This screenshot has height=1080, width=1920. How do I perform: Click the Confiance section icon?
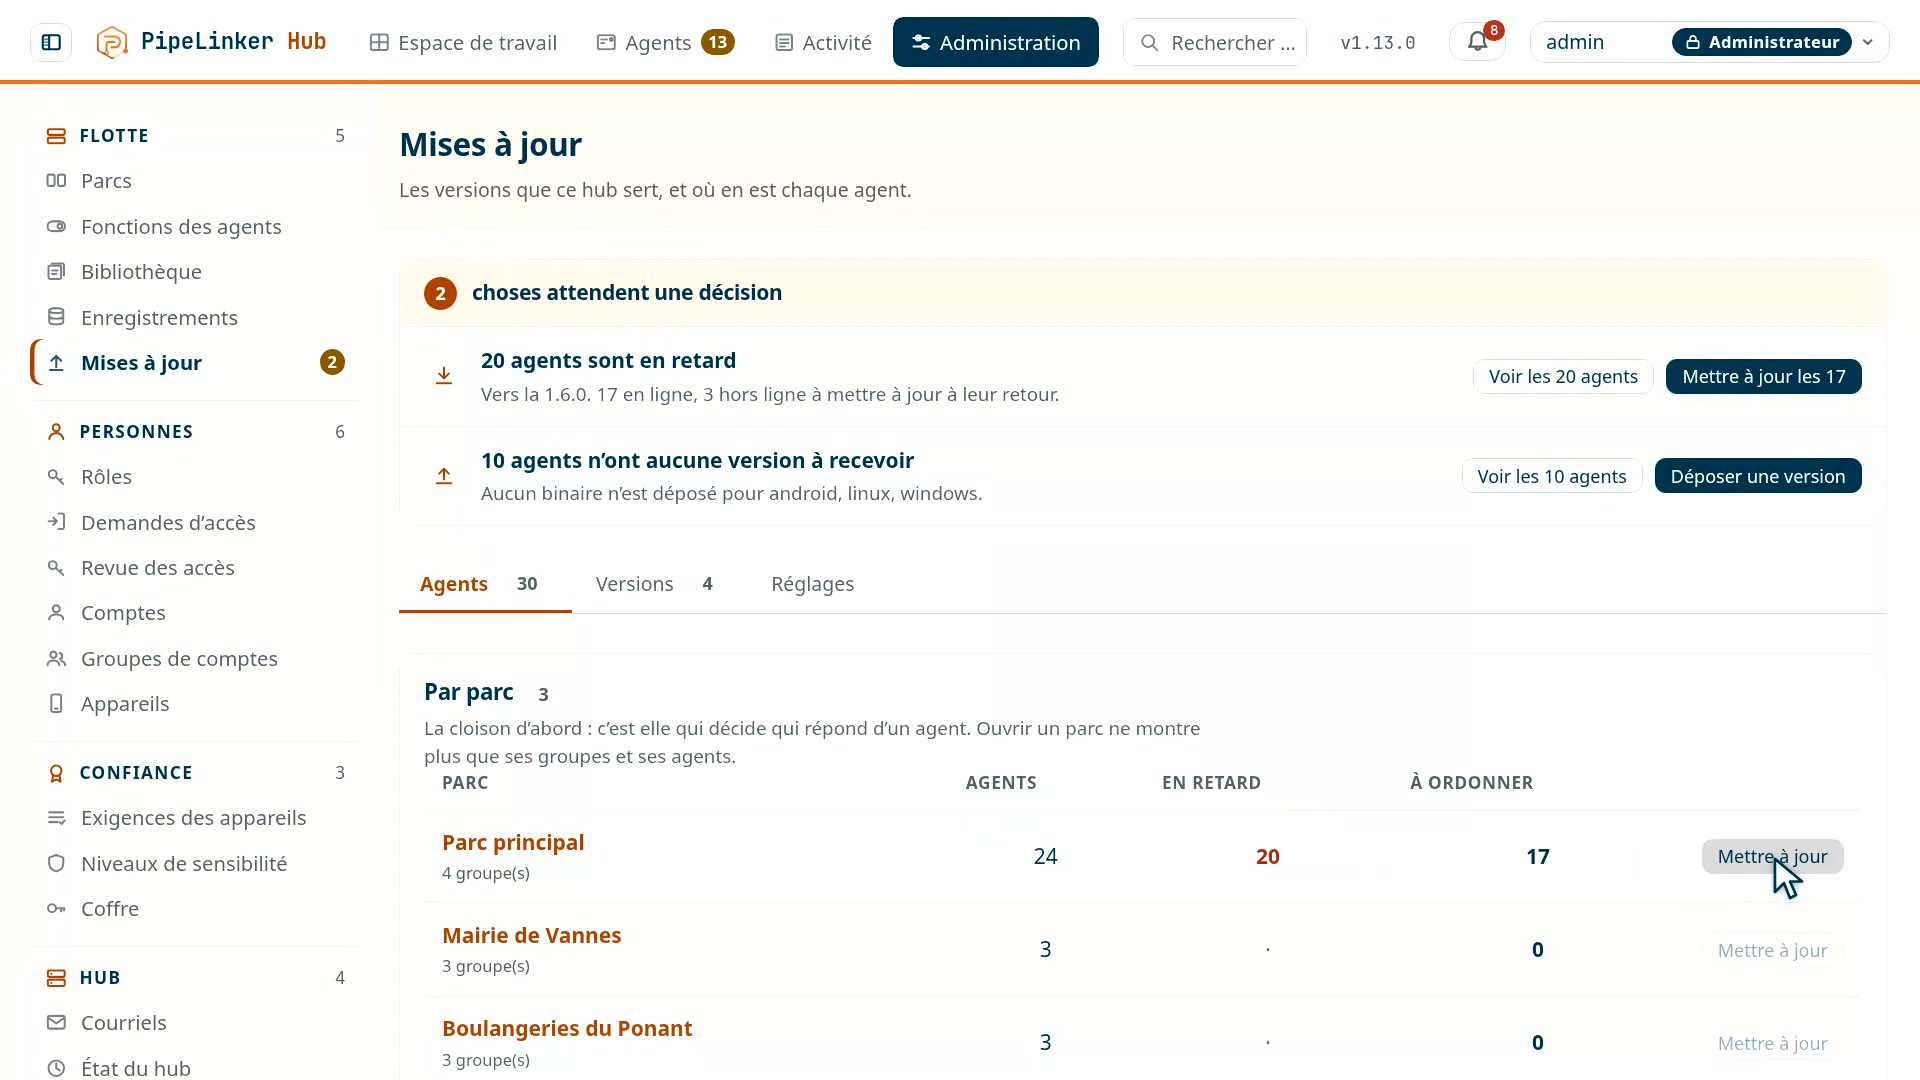(56, 773)
